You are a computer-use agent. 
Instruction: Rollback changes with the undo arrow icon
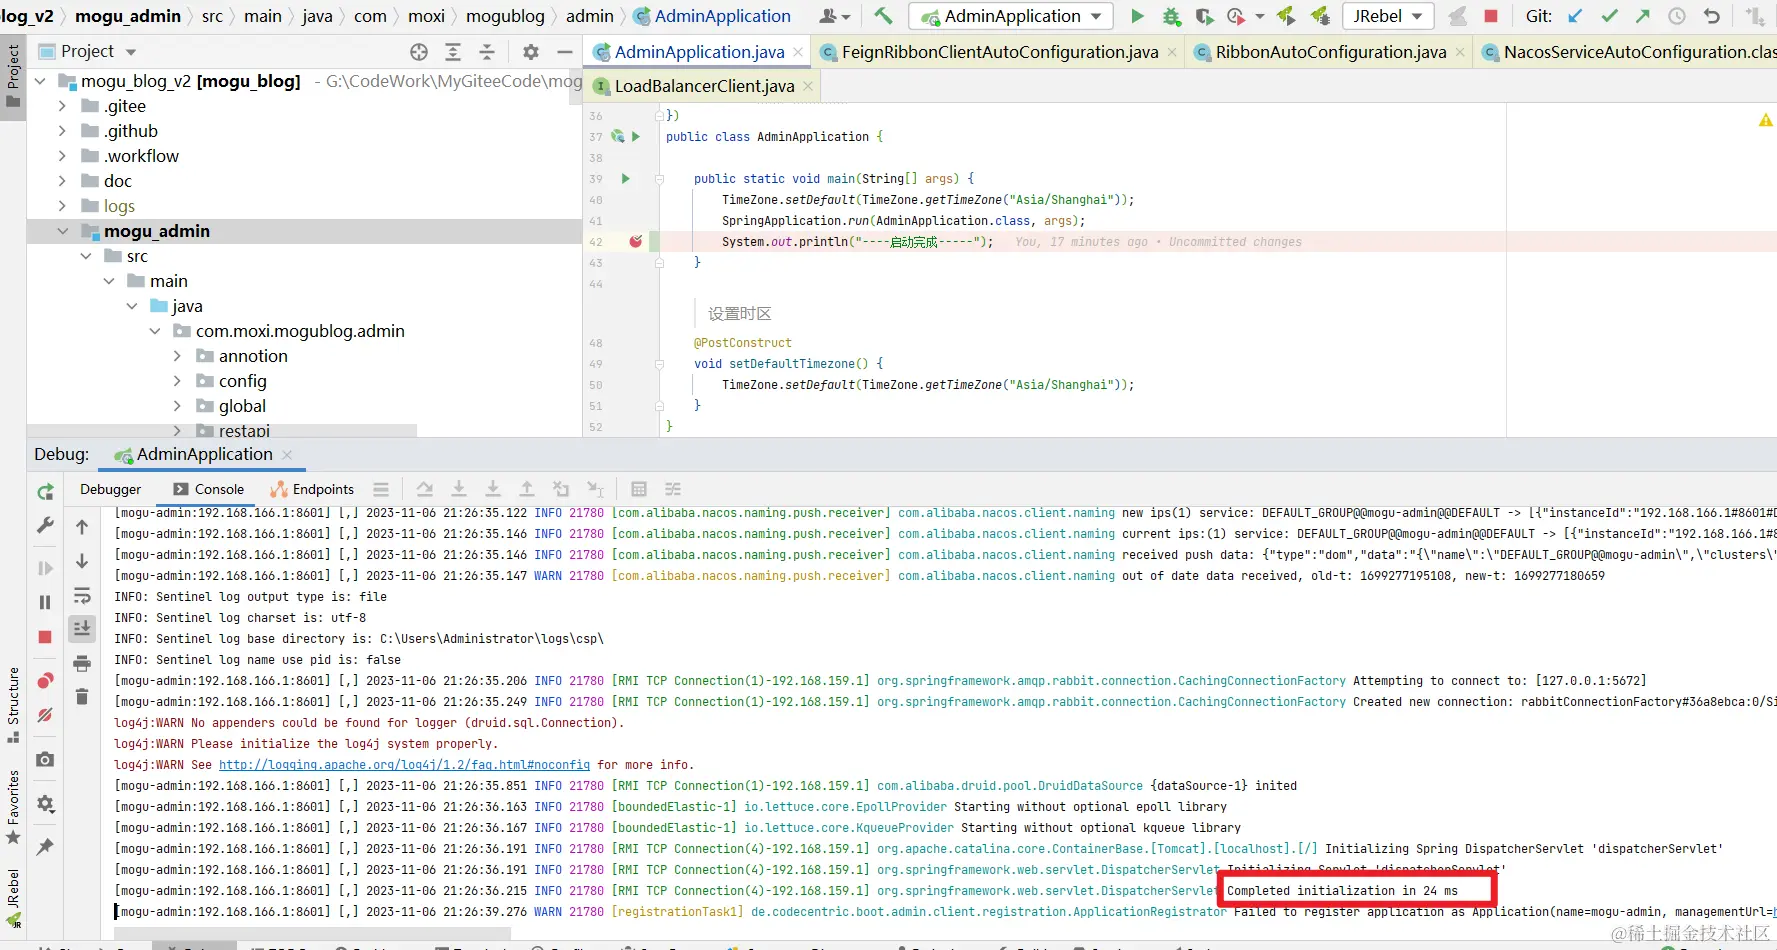pyautogui.click(x=1712, y=16)
